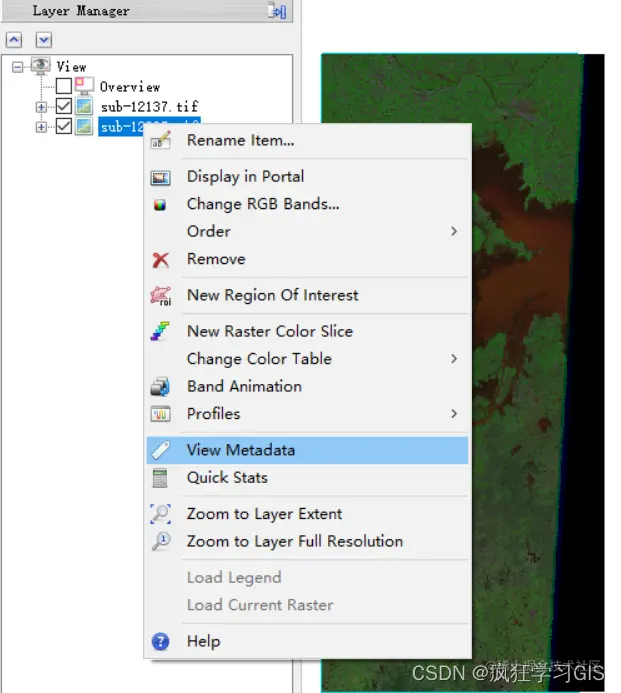Choose Display in Portal menu entry

(x=307, y=177)
